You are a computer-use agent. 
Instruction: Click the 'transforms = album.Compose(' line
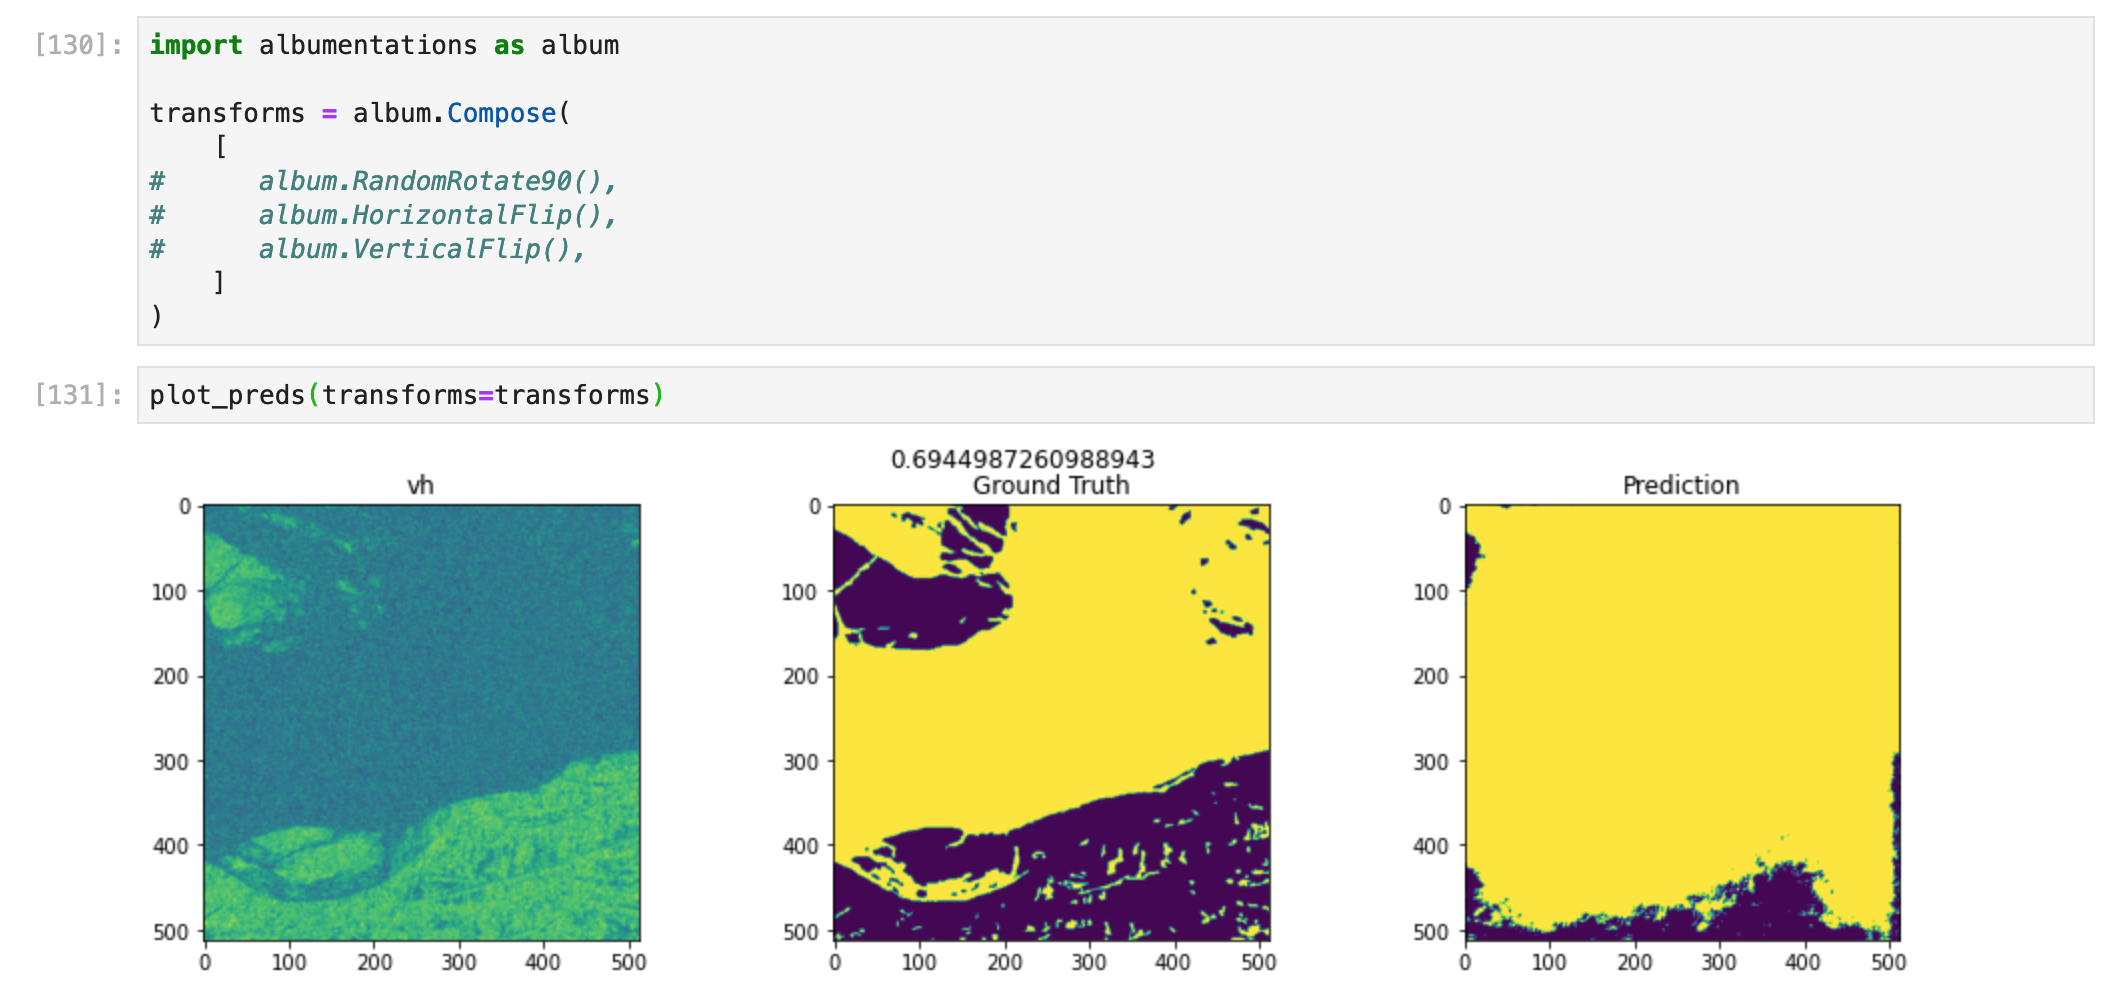360,113
